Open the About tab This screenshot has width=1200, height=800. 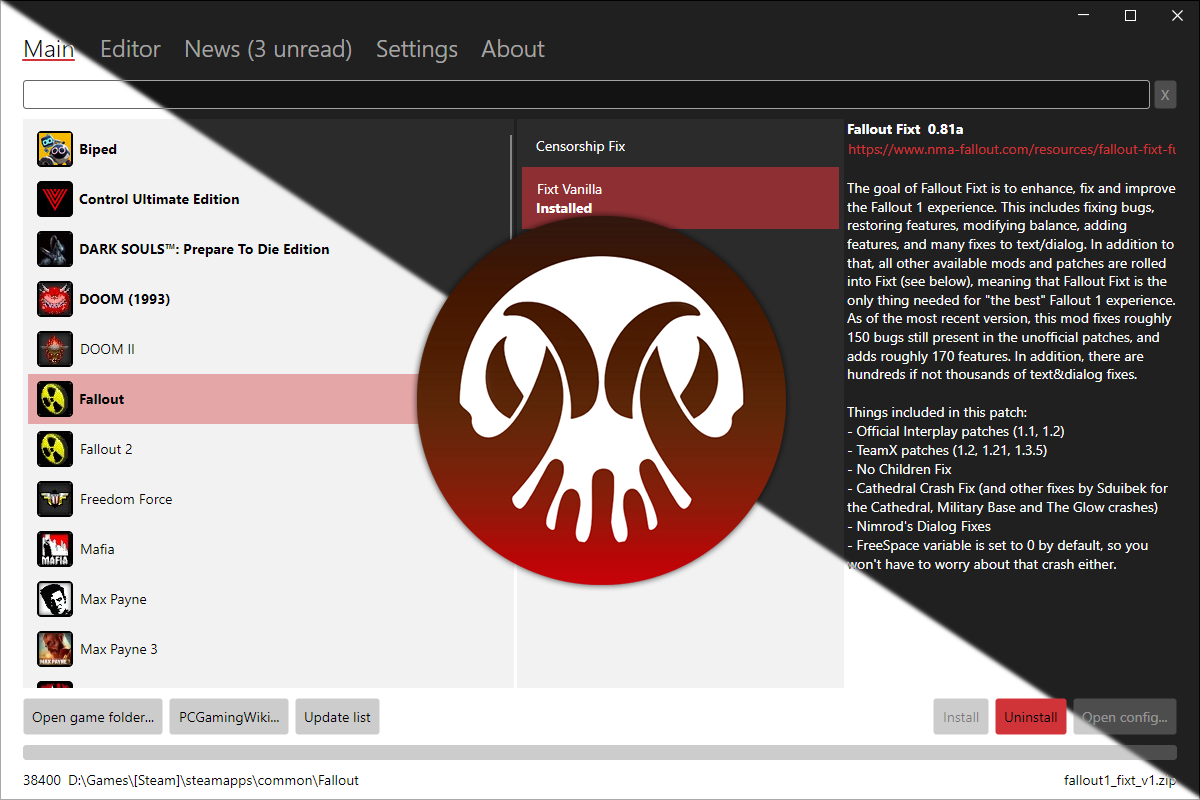[x=513, y=49]
